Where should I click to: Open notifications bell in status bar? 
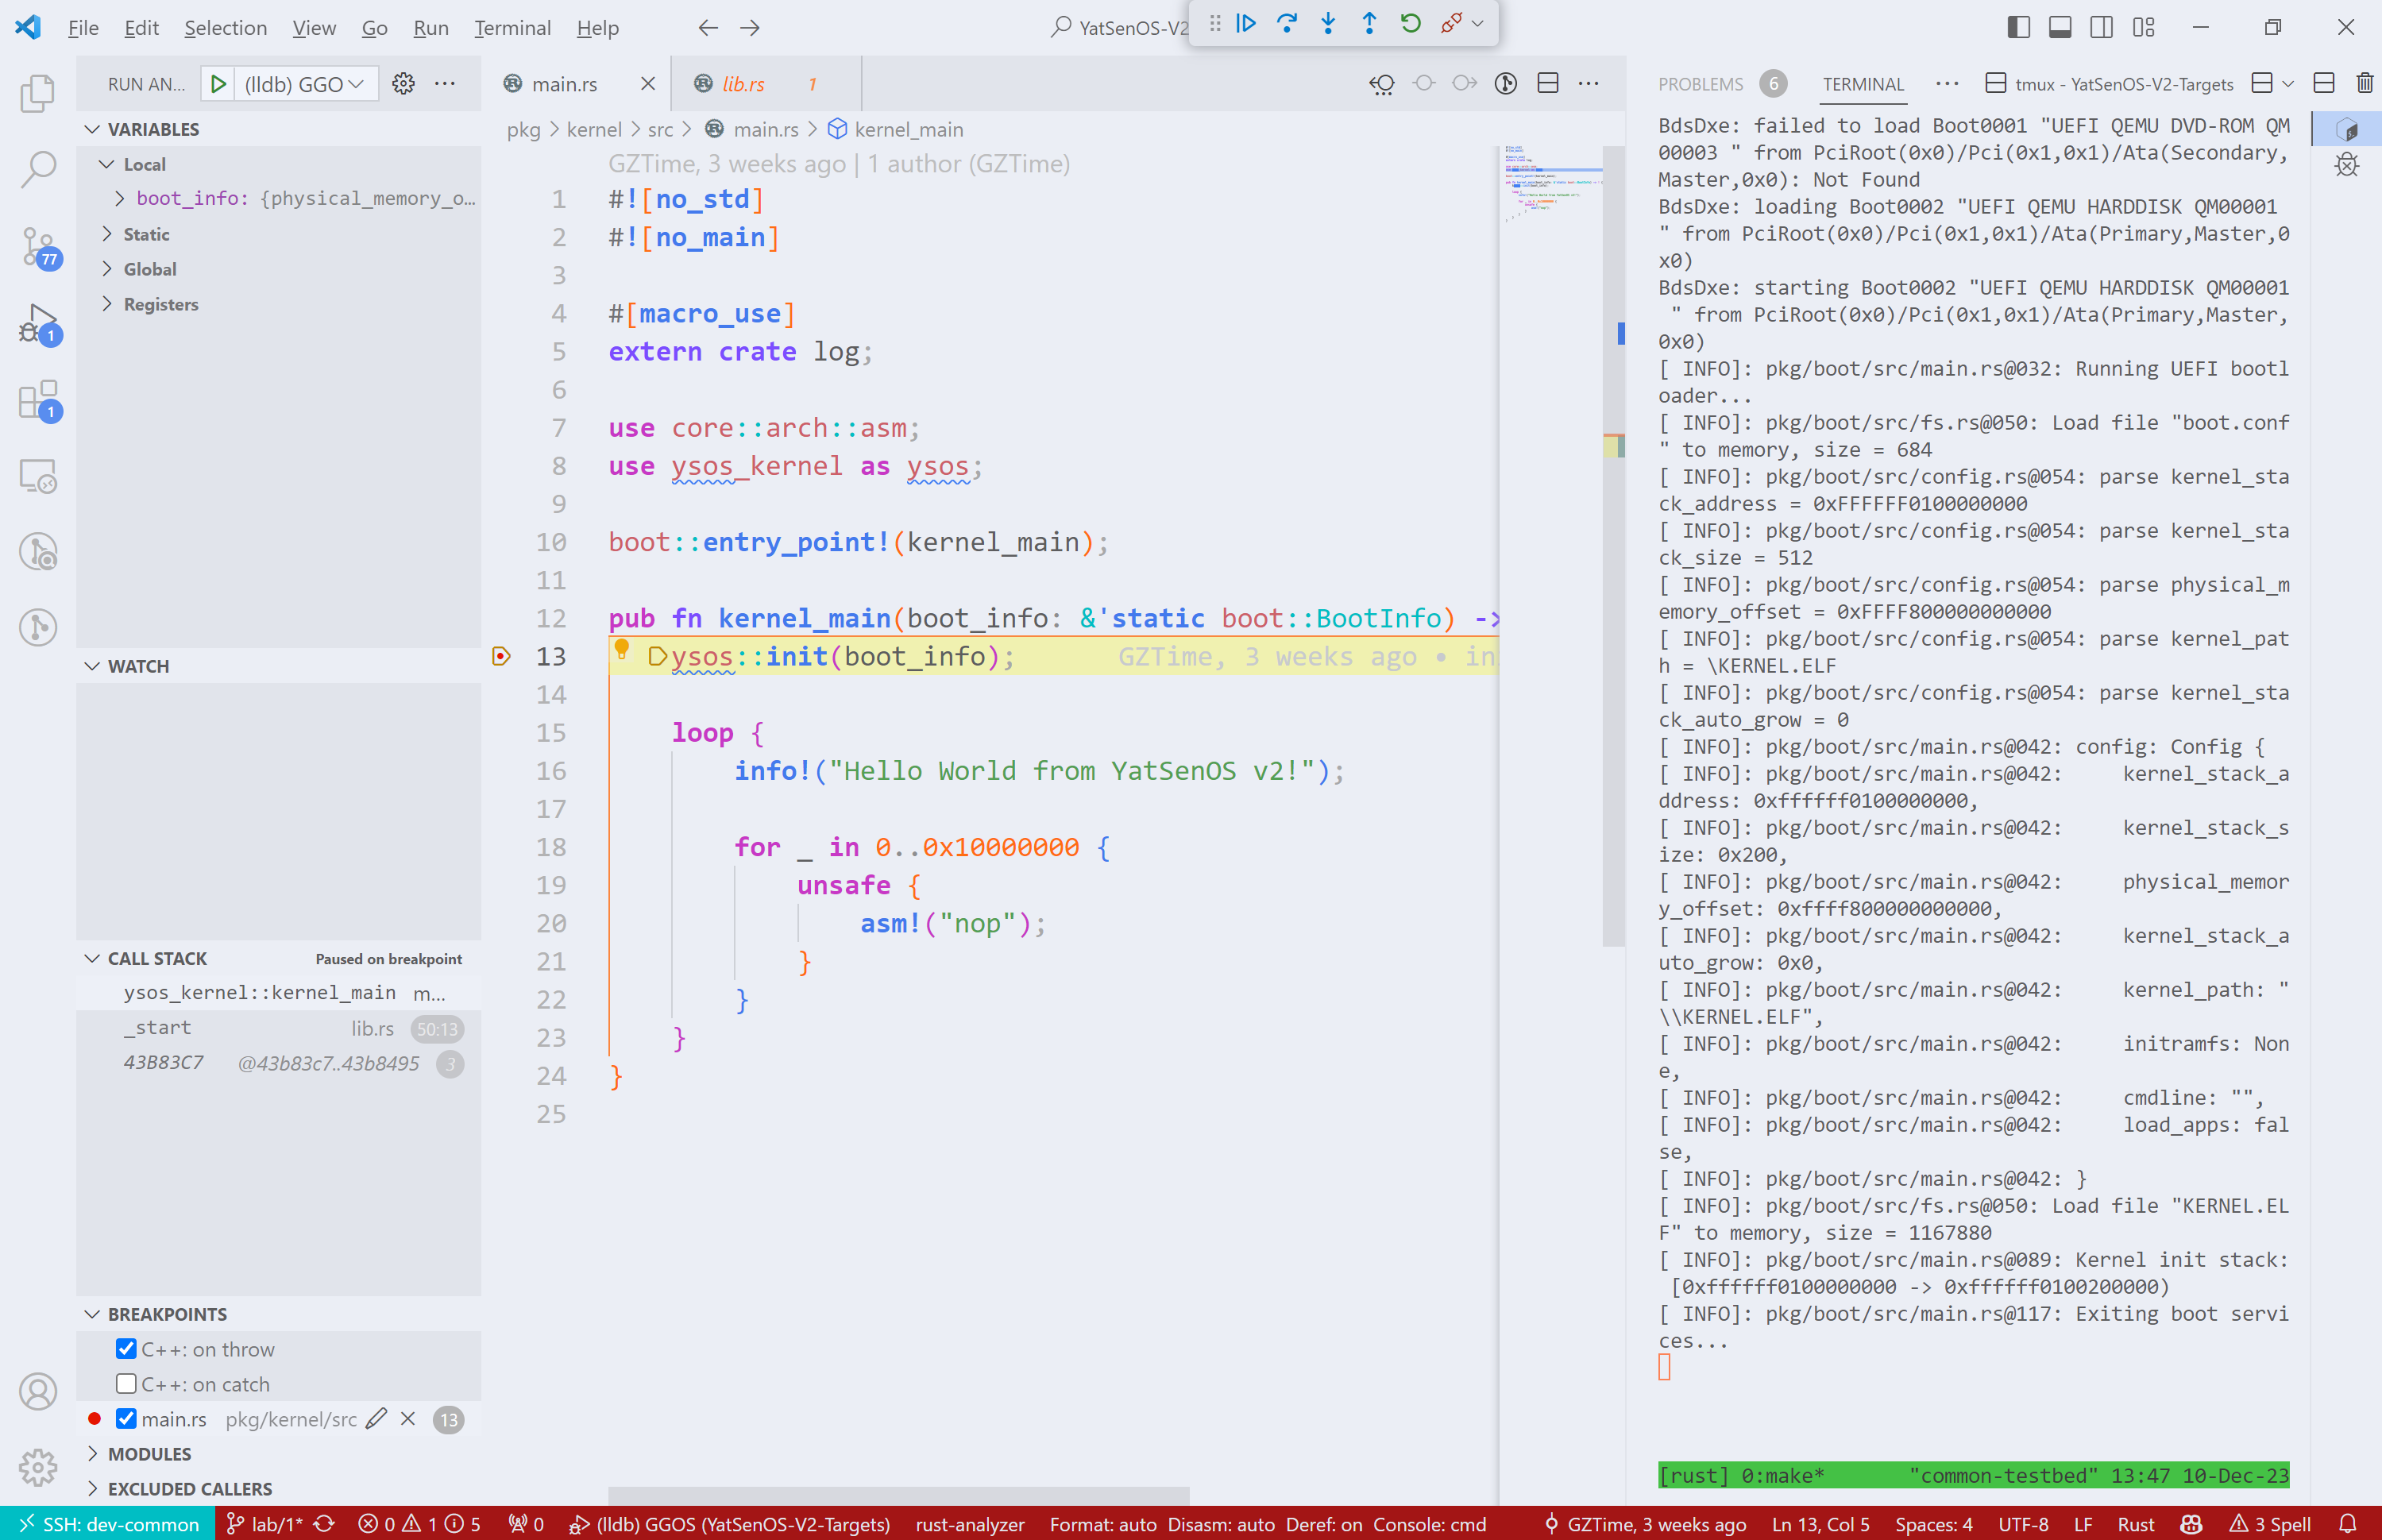[x=2348, y=1524]
